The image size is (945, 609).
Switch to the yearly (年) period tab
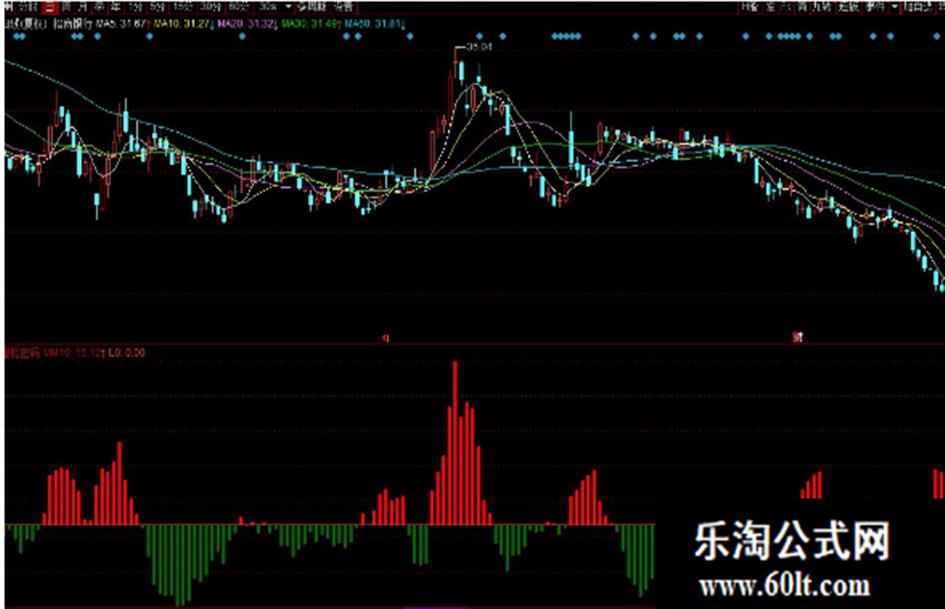tap(114, 7)
